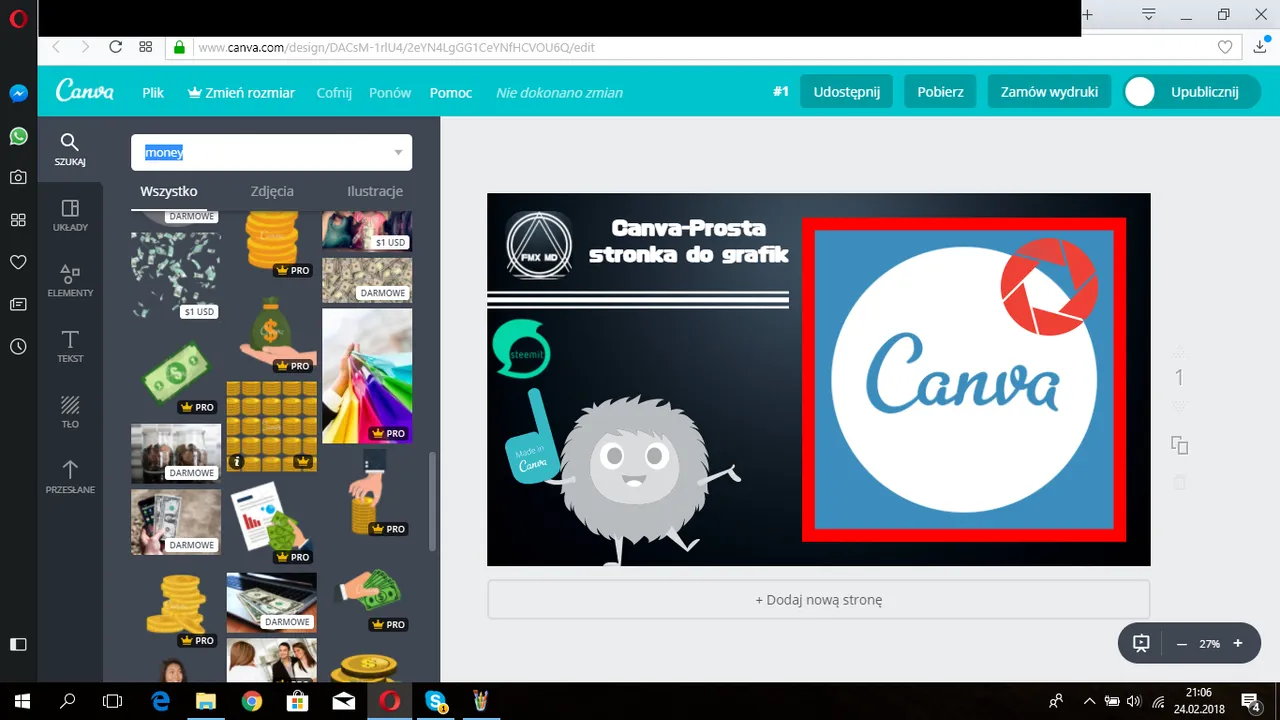Viewport: 1280px width, 720px height.
Task: Click Zamów wydruki button
Action: [x=1049, y=91]
